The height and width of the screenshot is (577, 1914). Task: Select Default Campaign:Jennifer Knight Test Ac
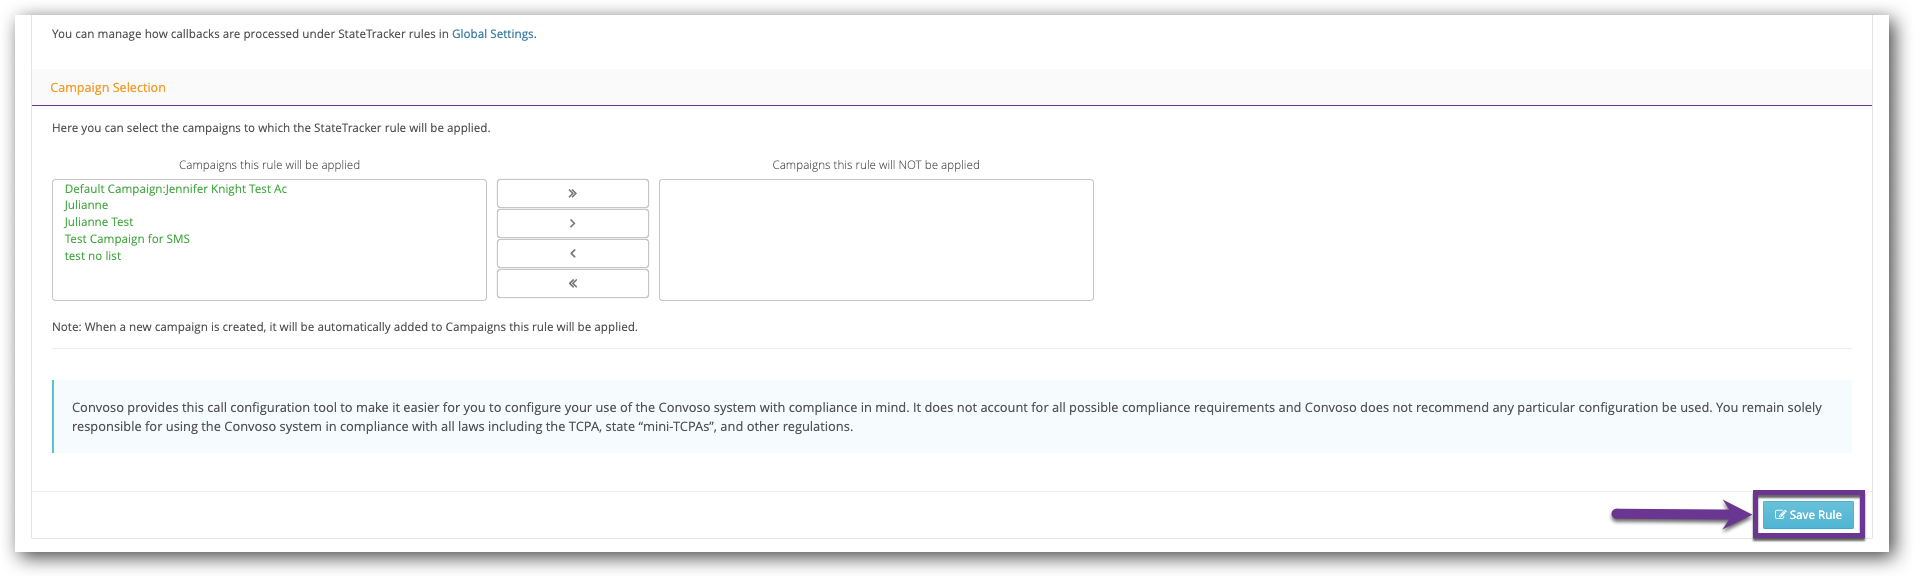tap(176, 189)
